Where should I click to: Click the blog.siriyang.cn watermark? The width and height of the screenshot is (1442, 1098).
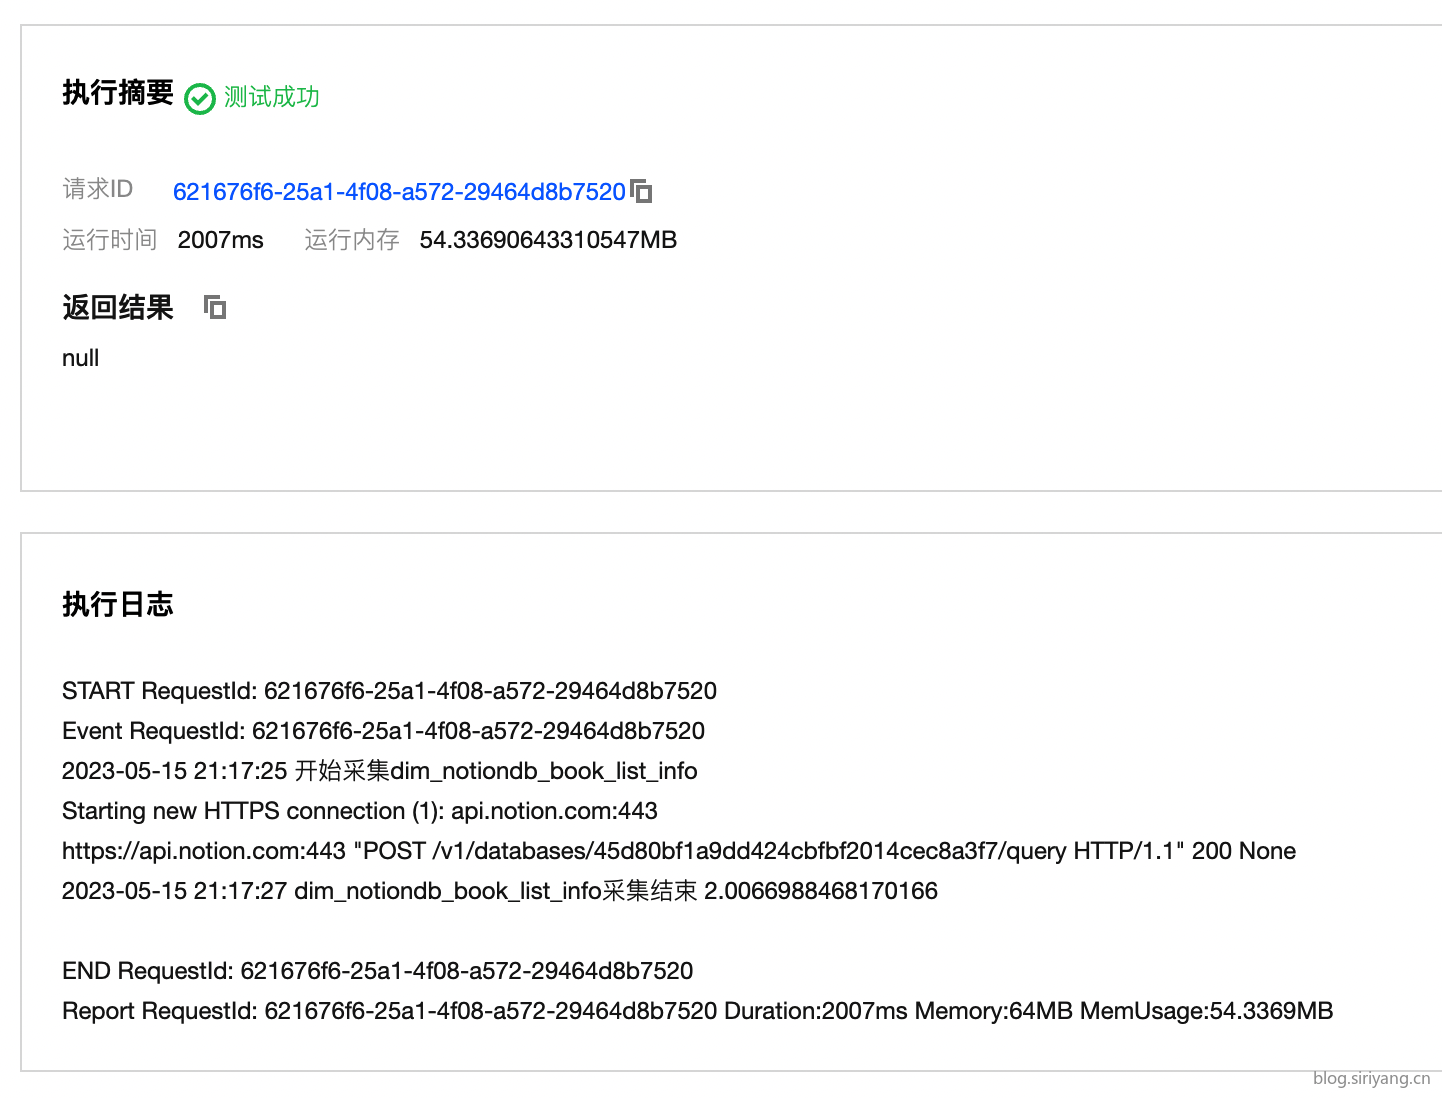tap(1371, 1078)
